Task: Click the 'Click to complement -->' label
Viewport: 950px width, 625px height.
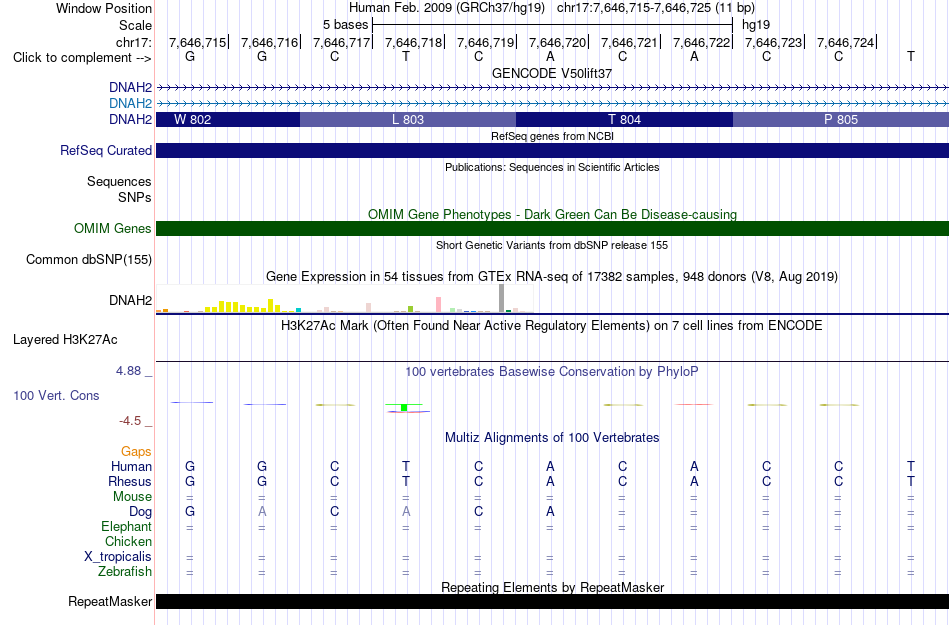Action: [x=82, y=58]
